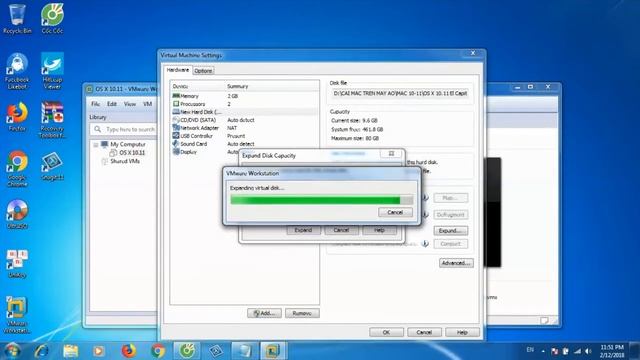640x360 pixels.
Task: Click the Disk file path field
Action: pos(400,93)
